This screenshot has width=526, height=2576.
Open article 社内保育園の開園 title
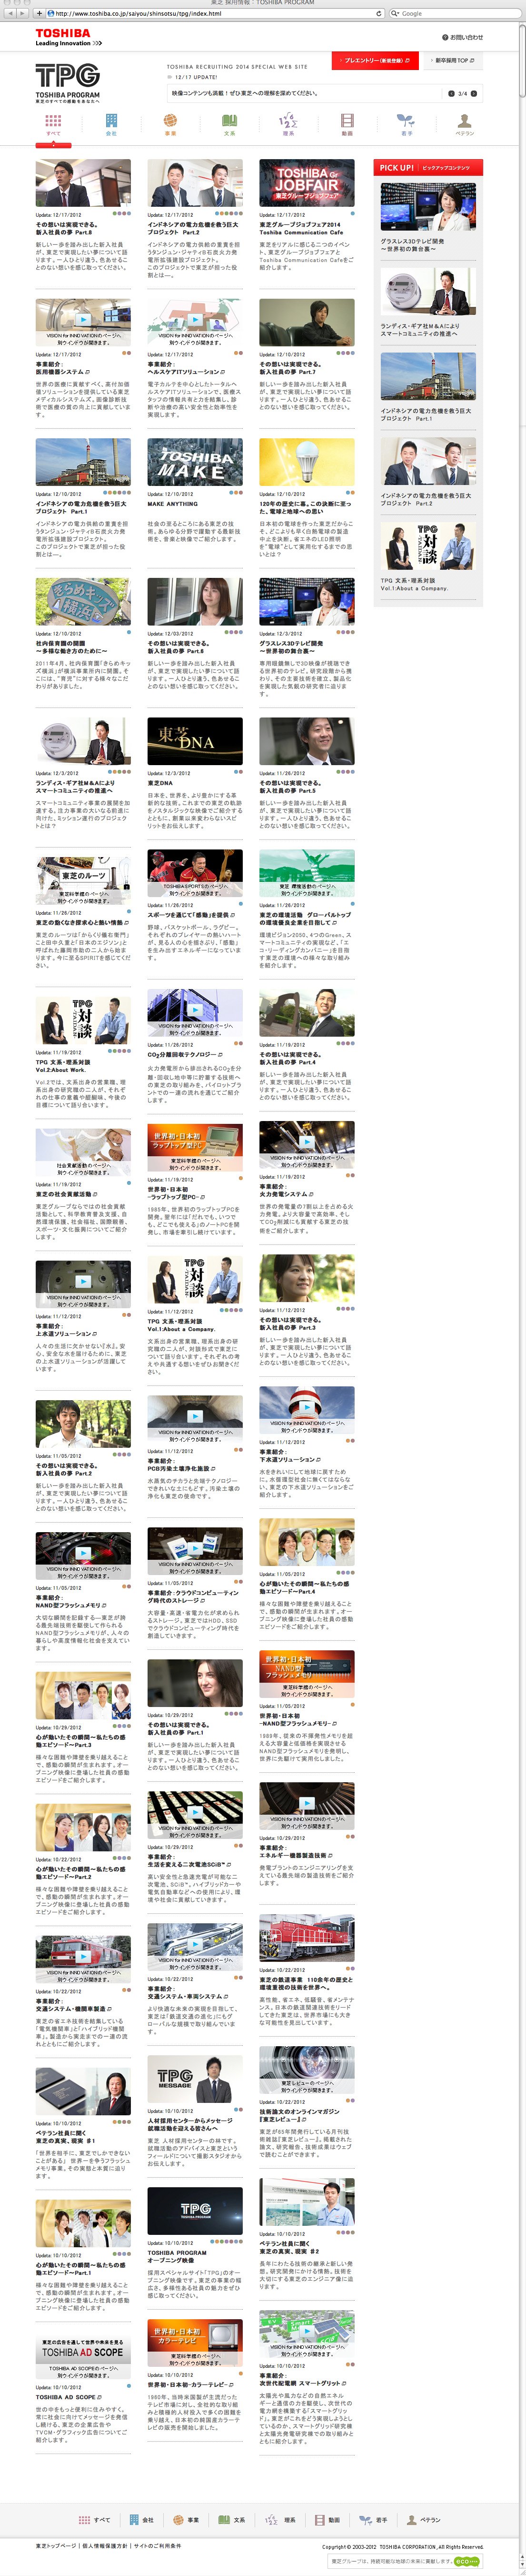[x=71, y=647]
